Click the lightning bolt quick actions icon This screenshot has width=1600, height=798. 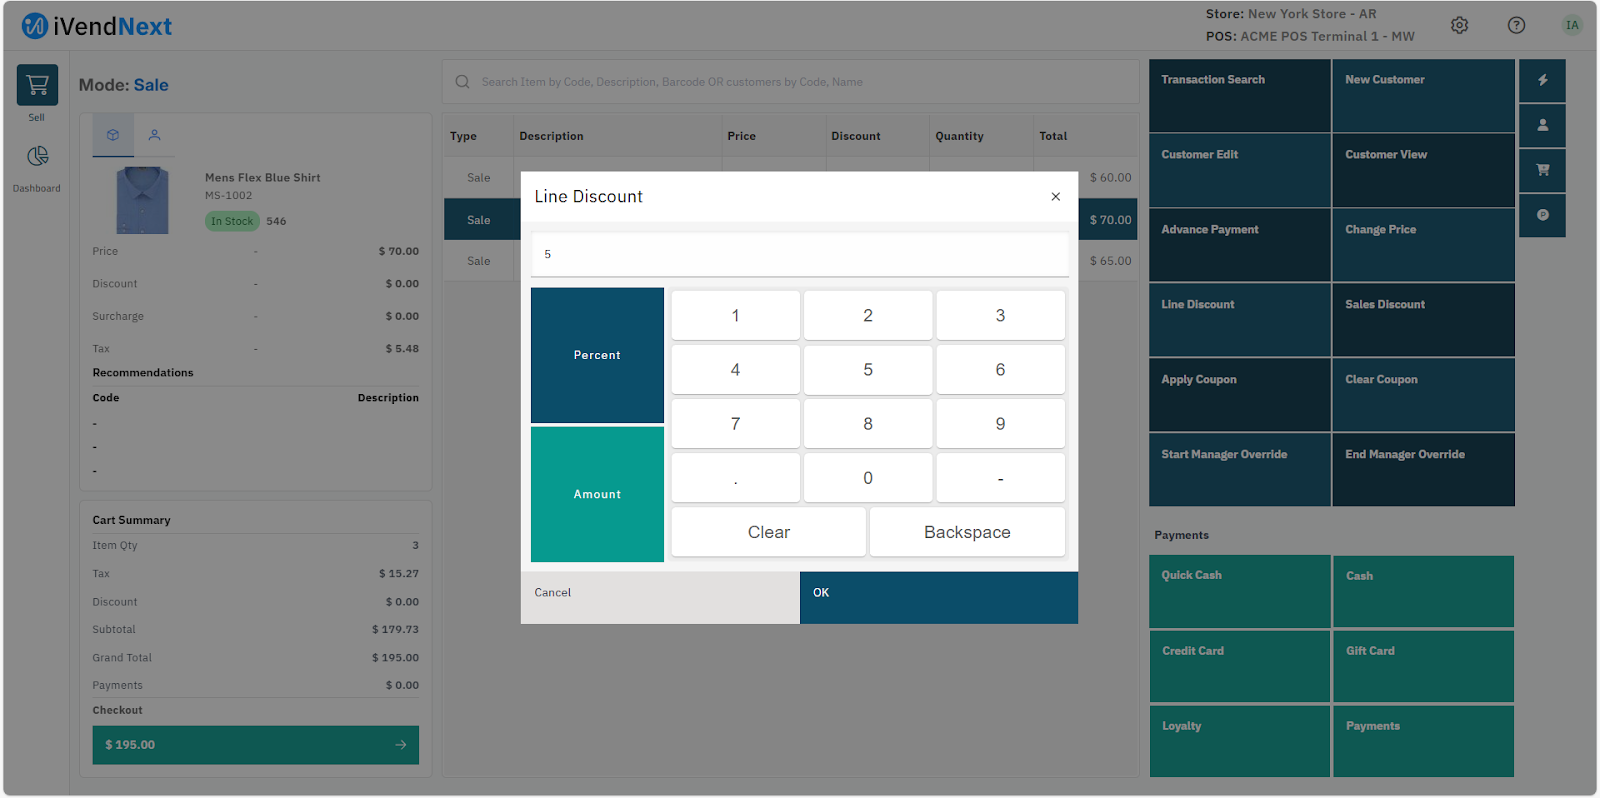pos(1542,81)
